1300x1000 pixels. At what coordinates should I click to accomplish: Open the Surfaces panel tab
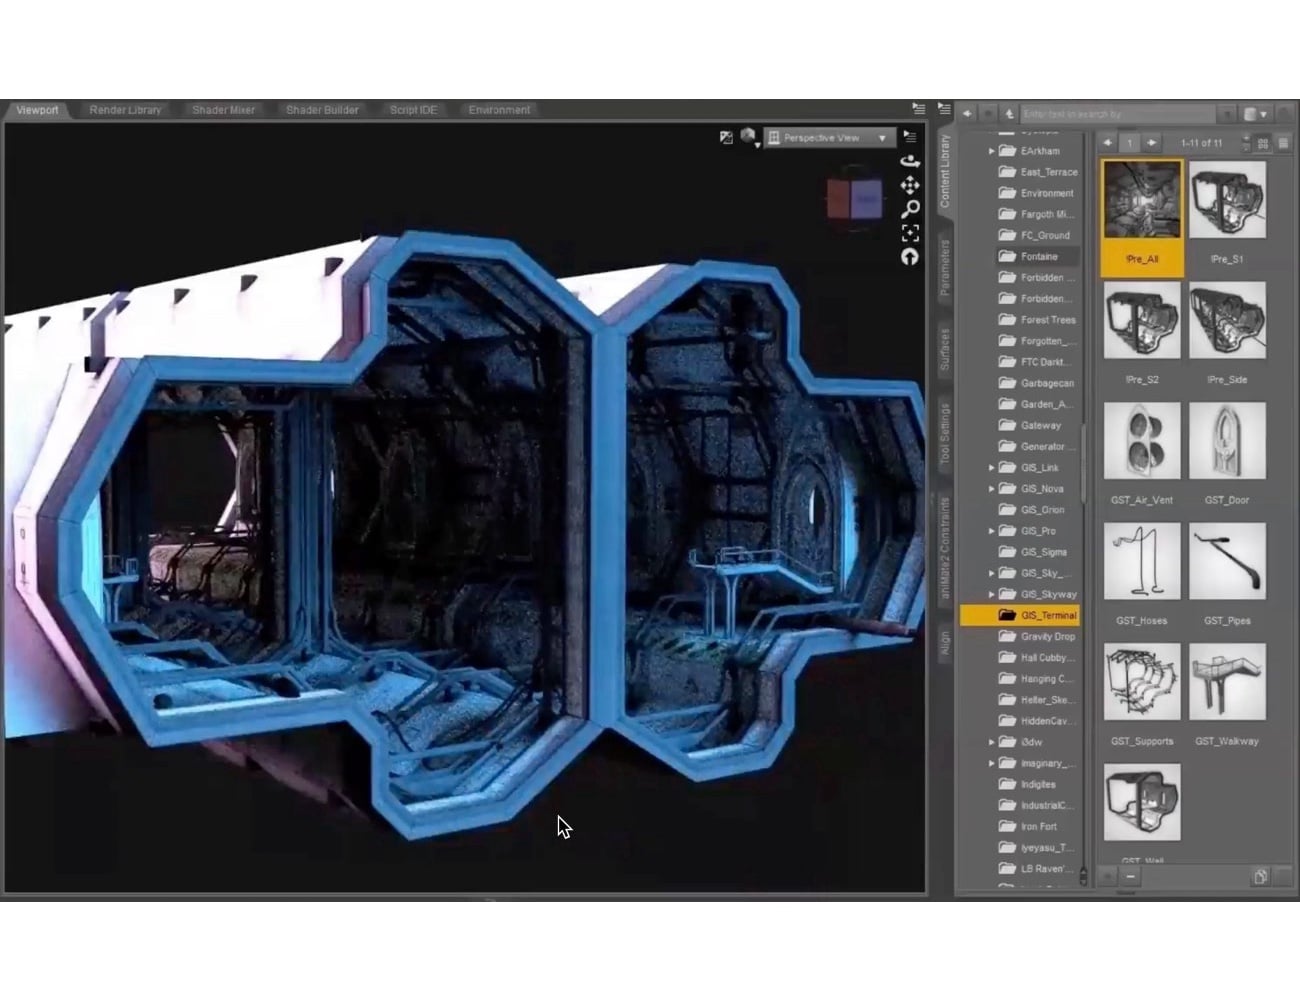945,345
